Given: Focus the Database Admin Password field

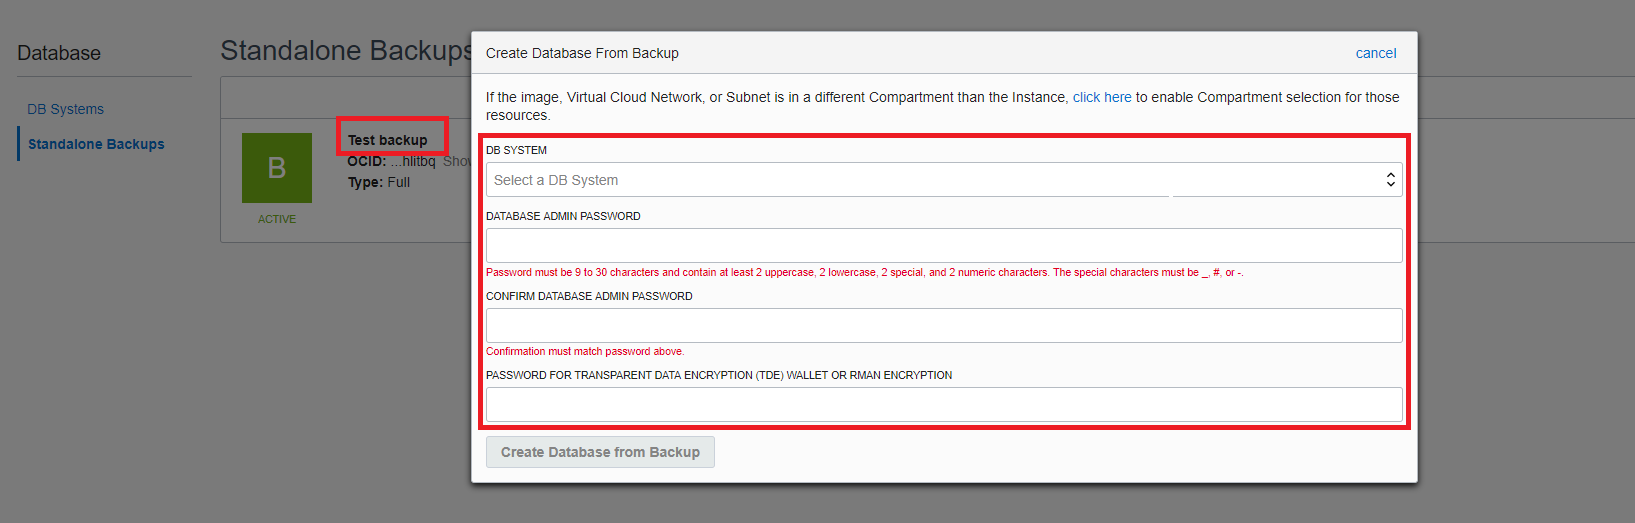Looking at the screenshot, I should (x=943, y=246).
